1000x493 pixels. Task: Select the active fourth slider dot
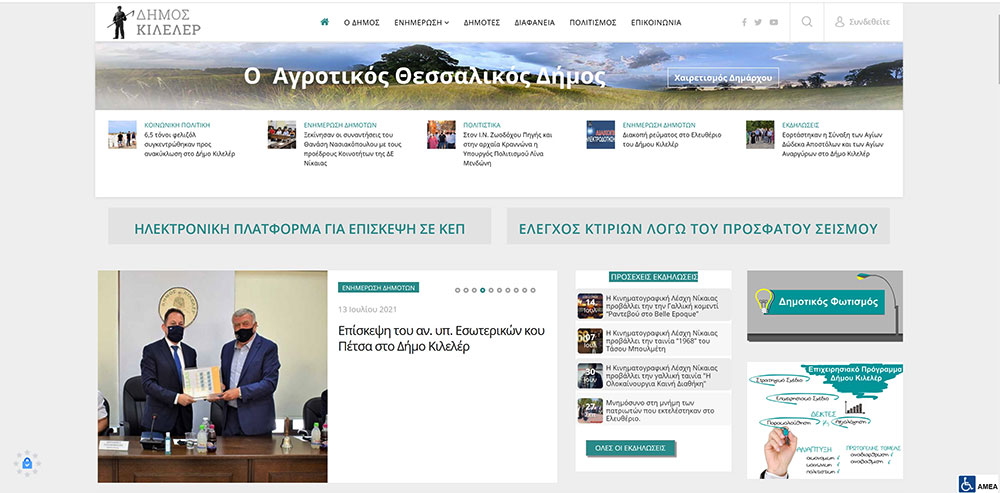[x=483, y=290]
